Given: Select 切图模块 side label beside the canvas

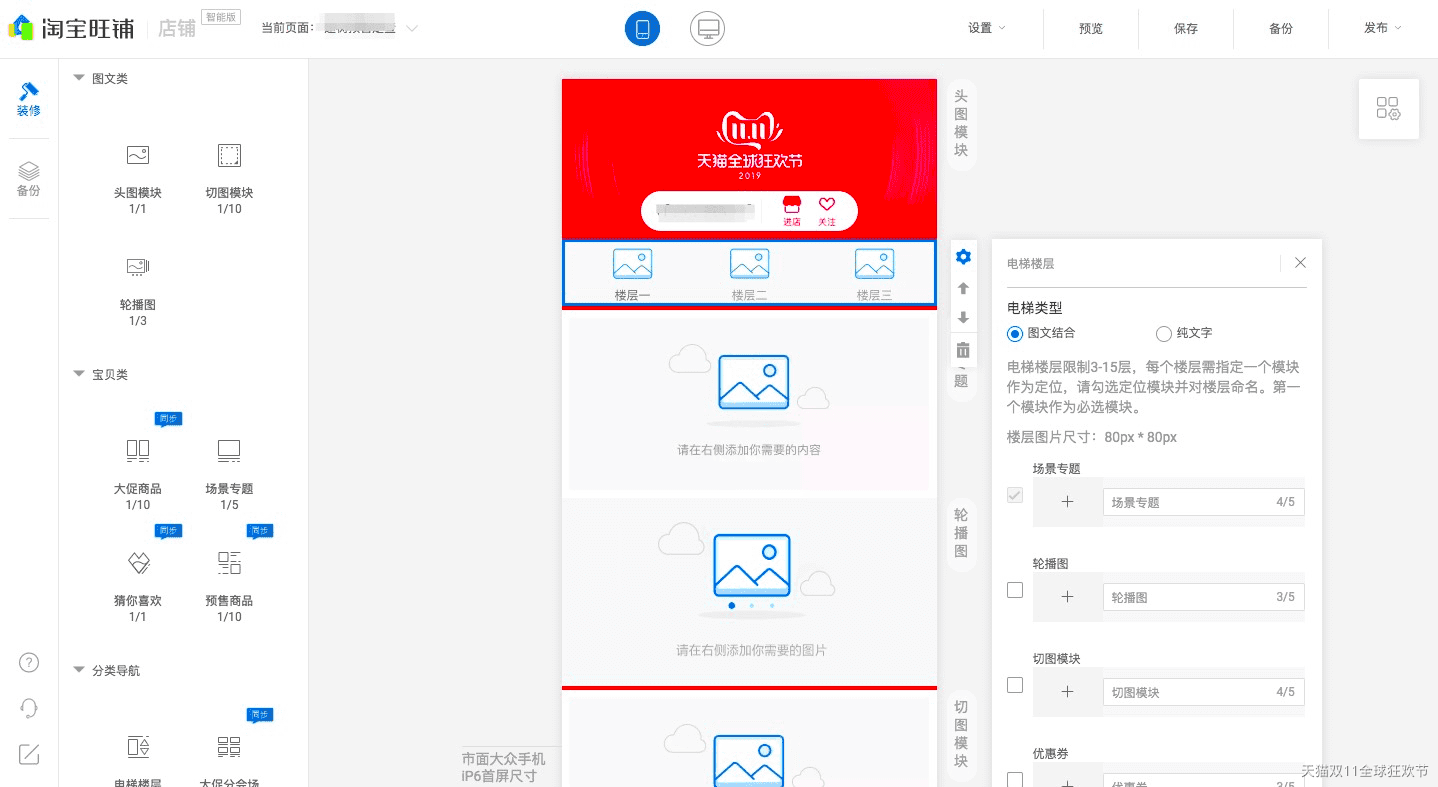Looking at the screenshot, I should click(961, 734).
